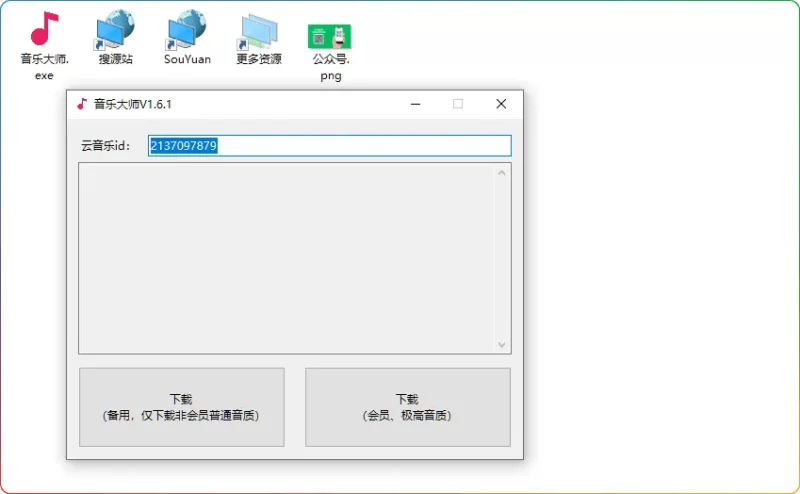Click inside the empty log text area

[x=286, y=258]
